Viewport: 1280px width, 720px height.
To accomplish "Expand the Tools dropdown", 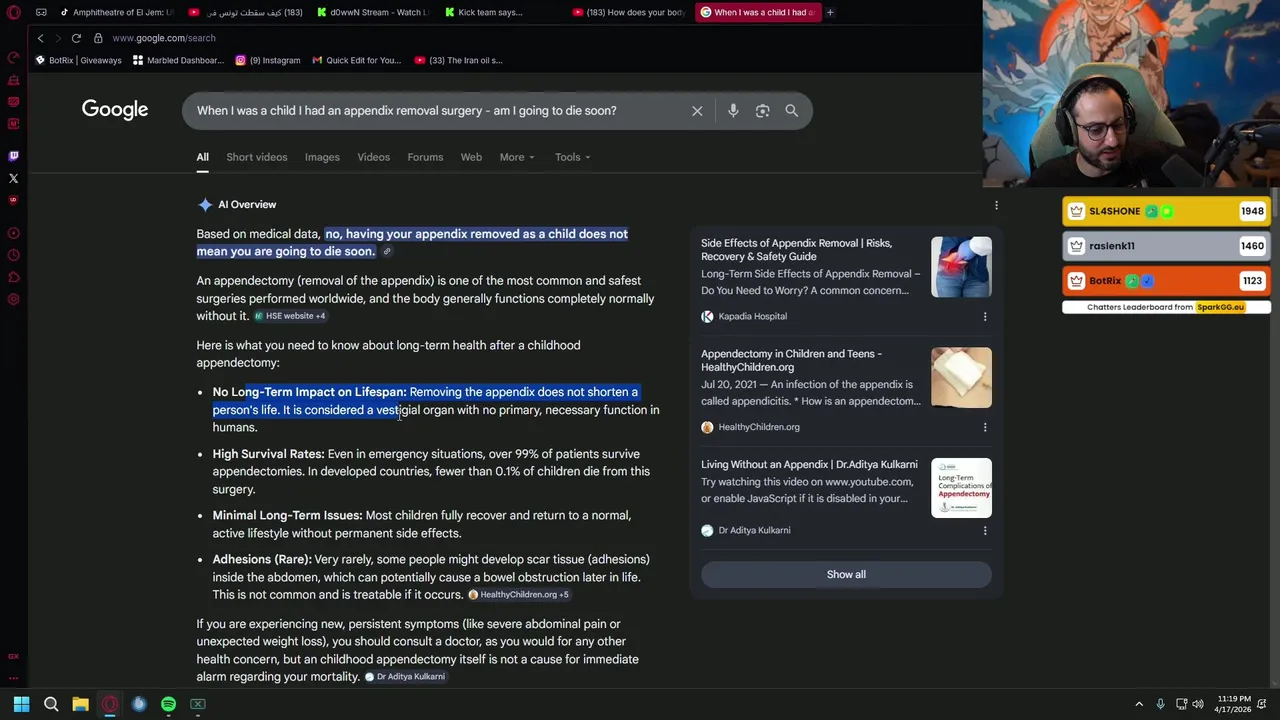I will 573,157.
